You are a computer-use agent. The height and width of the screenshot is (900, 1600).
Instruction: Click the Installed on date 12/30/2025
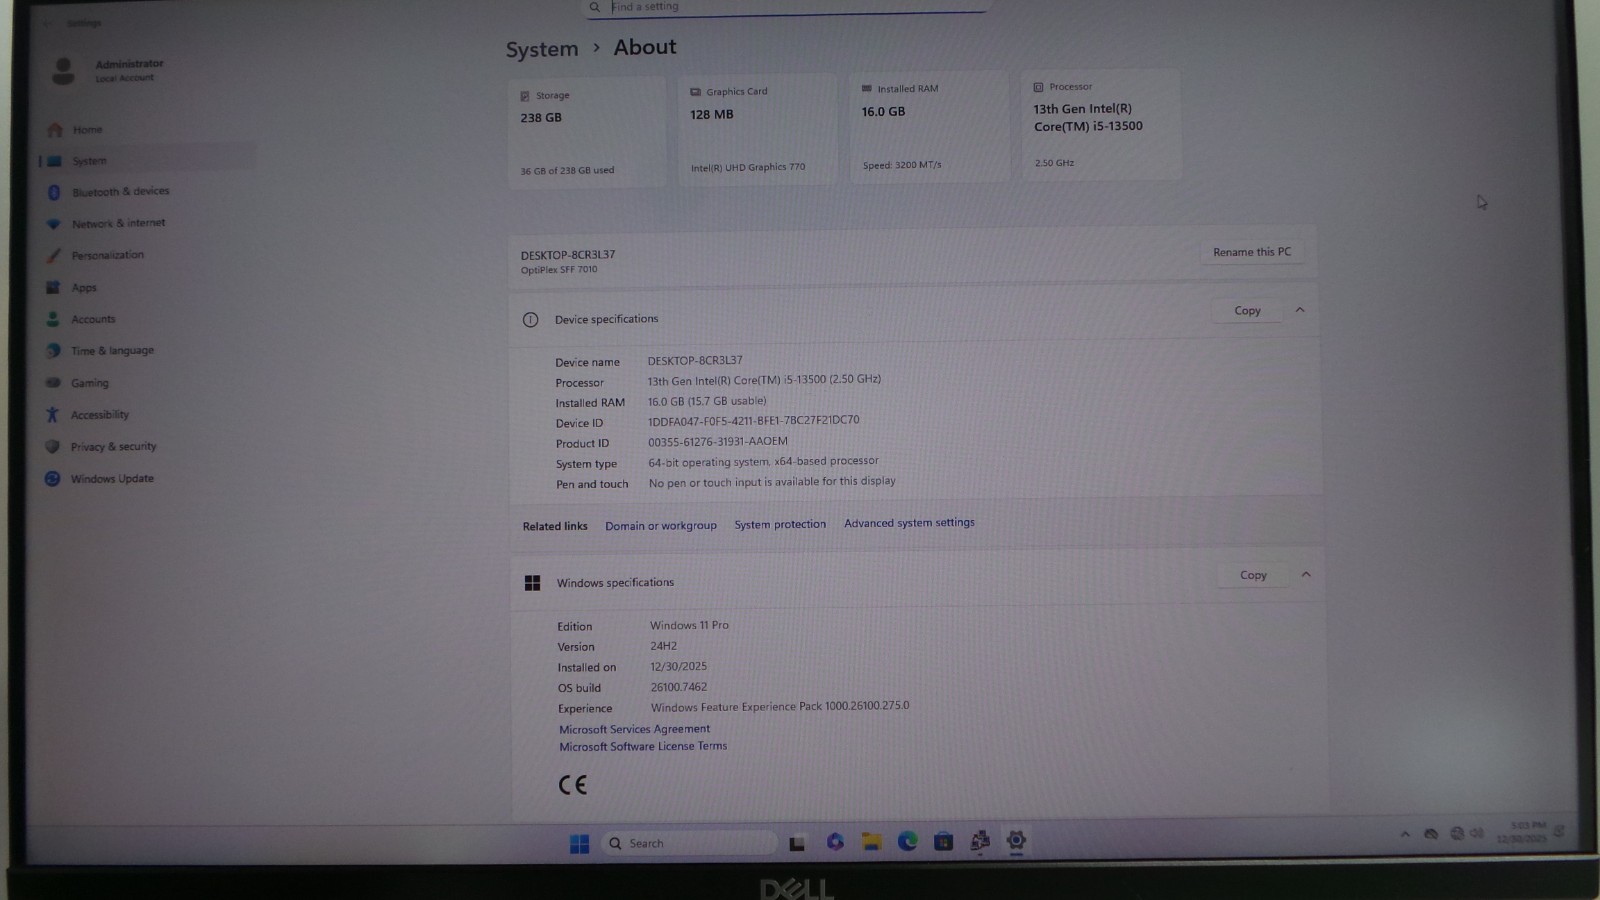[678, 666]
